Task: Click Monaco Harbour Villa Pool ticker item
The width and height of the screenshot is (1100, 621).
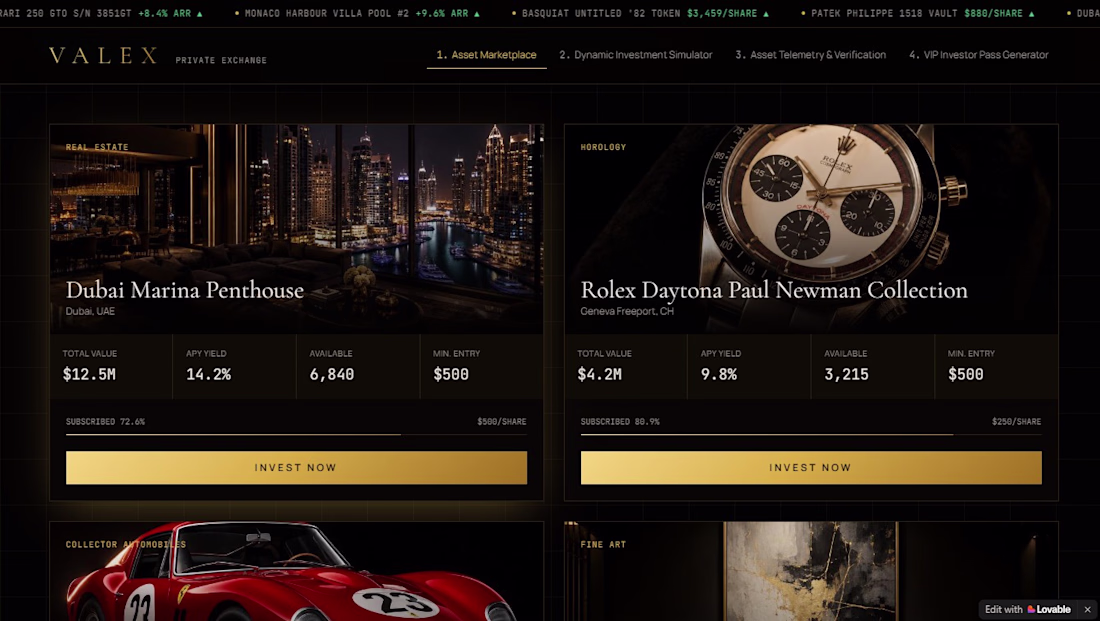Action: point(357,13)
